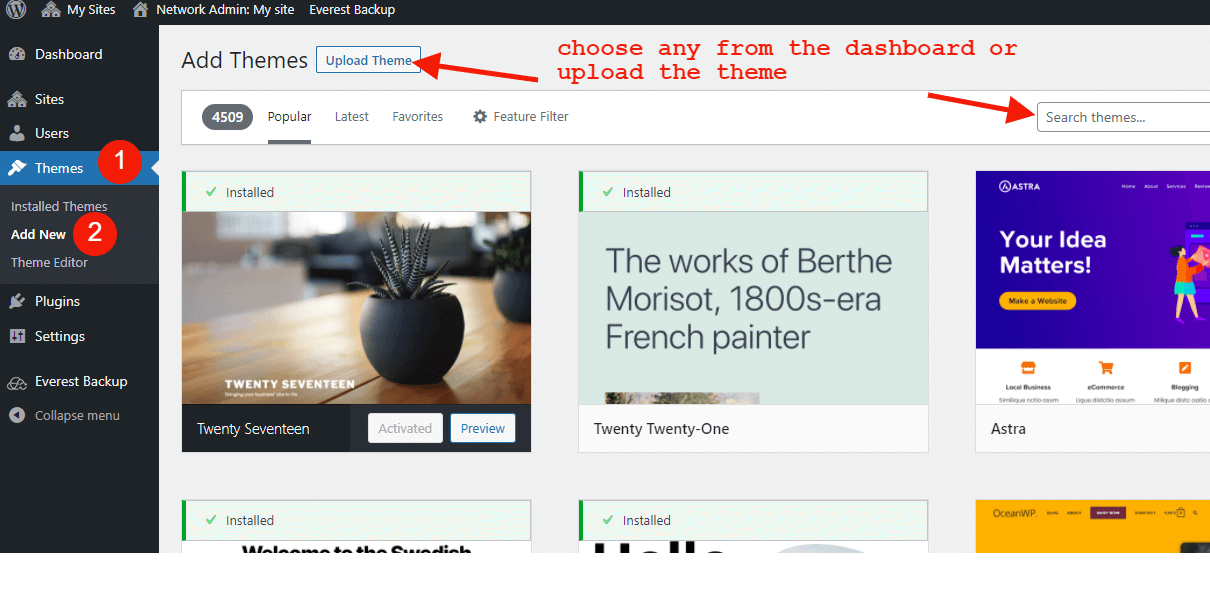Open Everest Backup in the sidebar

point(80,381)
